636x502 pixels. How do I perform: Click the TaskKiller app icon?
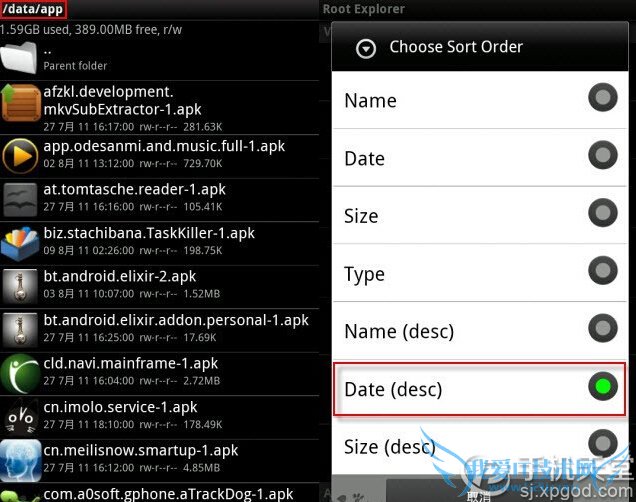click(x=20, y=243)
